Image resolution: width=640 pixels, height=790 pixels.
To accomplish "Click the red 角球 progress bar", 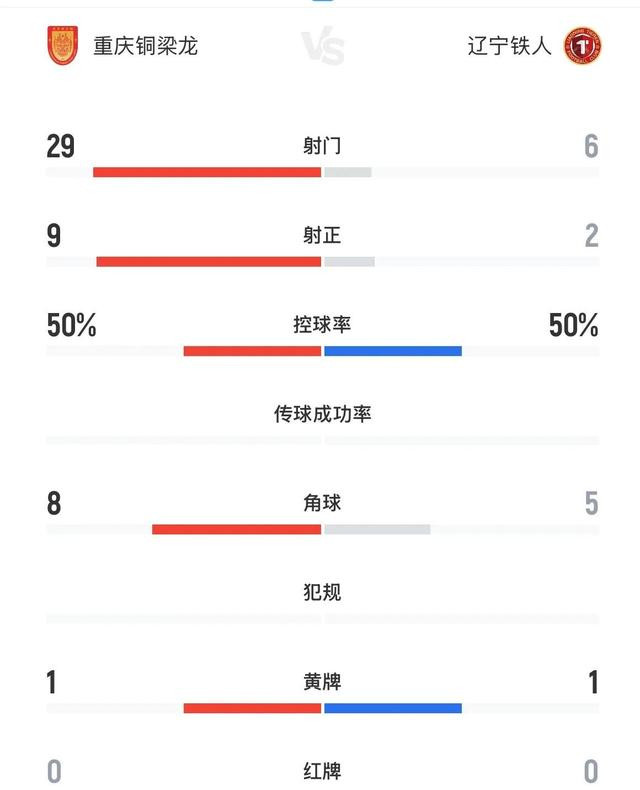I will [x=236, y=529].
